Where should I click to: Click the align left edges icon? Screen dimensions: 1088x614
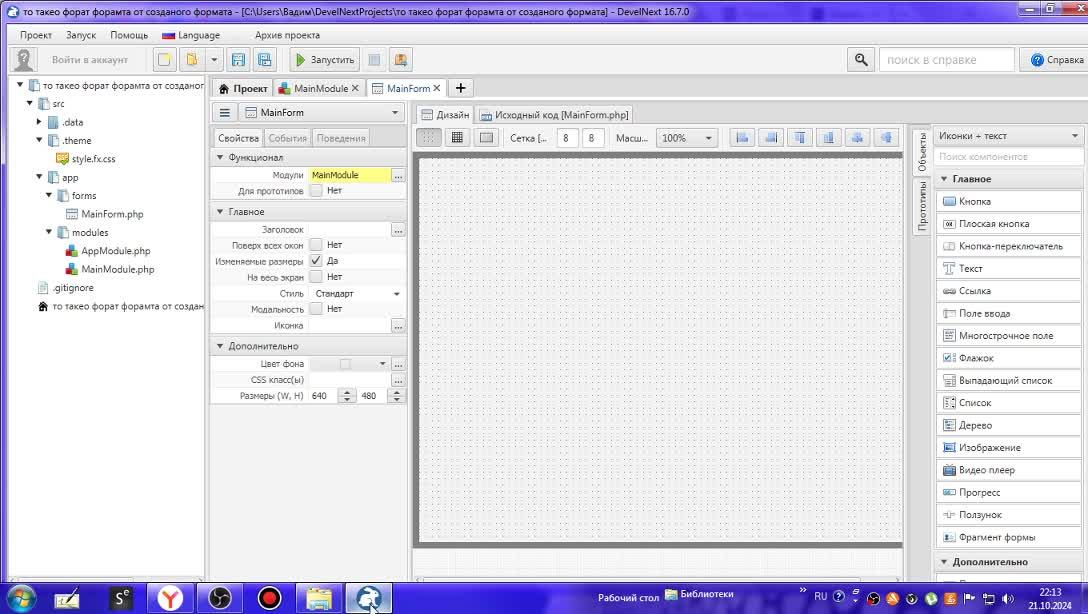(742, 138)
